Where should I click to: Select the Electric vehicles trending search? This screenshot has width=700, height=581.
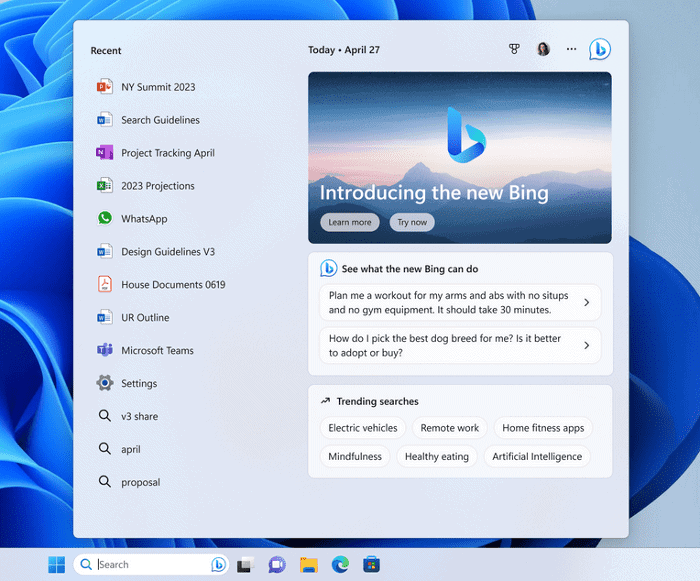(362, 428)
